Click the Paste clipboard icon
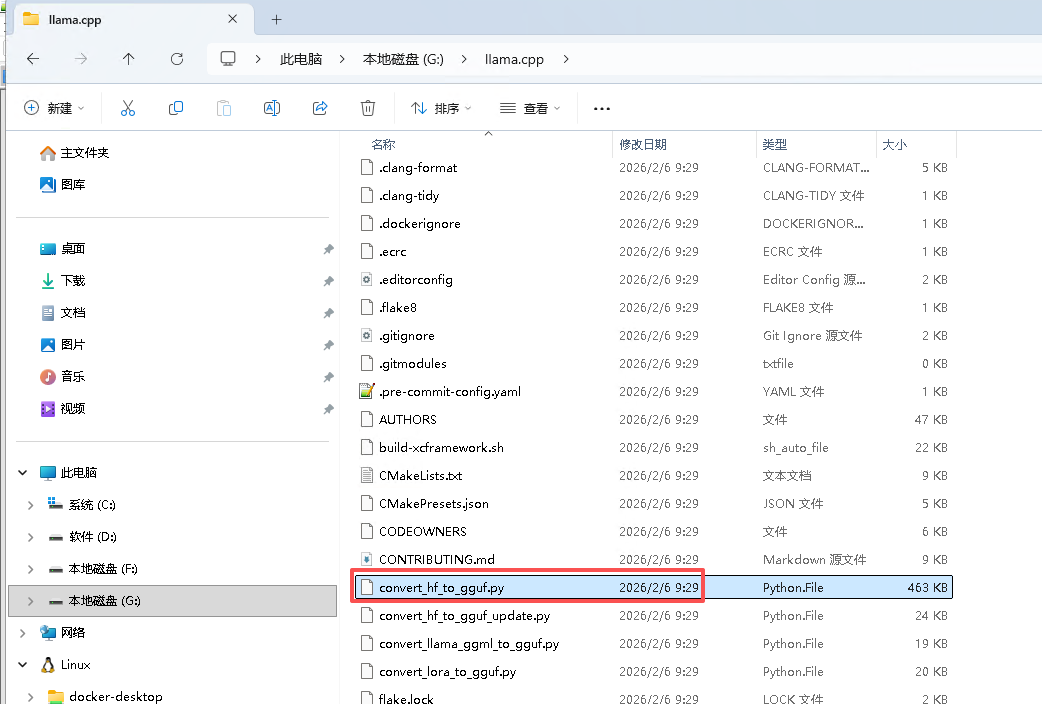The height and width of the screenshot is (704, 1042). pyautogui.click(x=224, y=108)
